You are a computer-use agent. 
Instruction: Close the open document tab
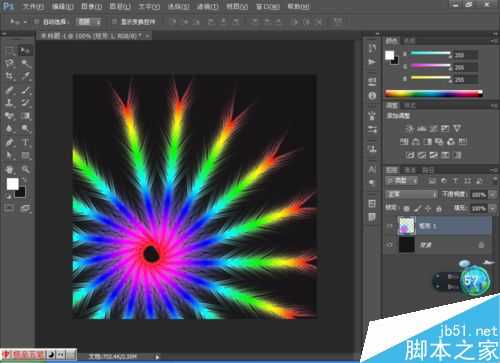tap(147, 35)
